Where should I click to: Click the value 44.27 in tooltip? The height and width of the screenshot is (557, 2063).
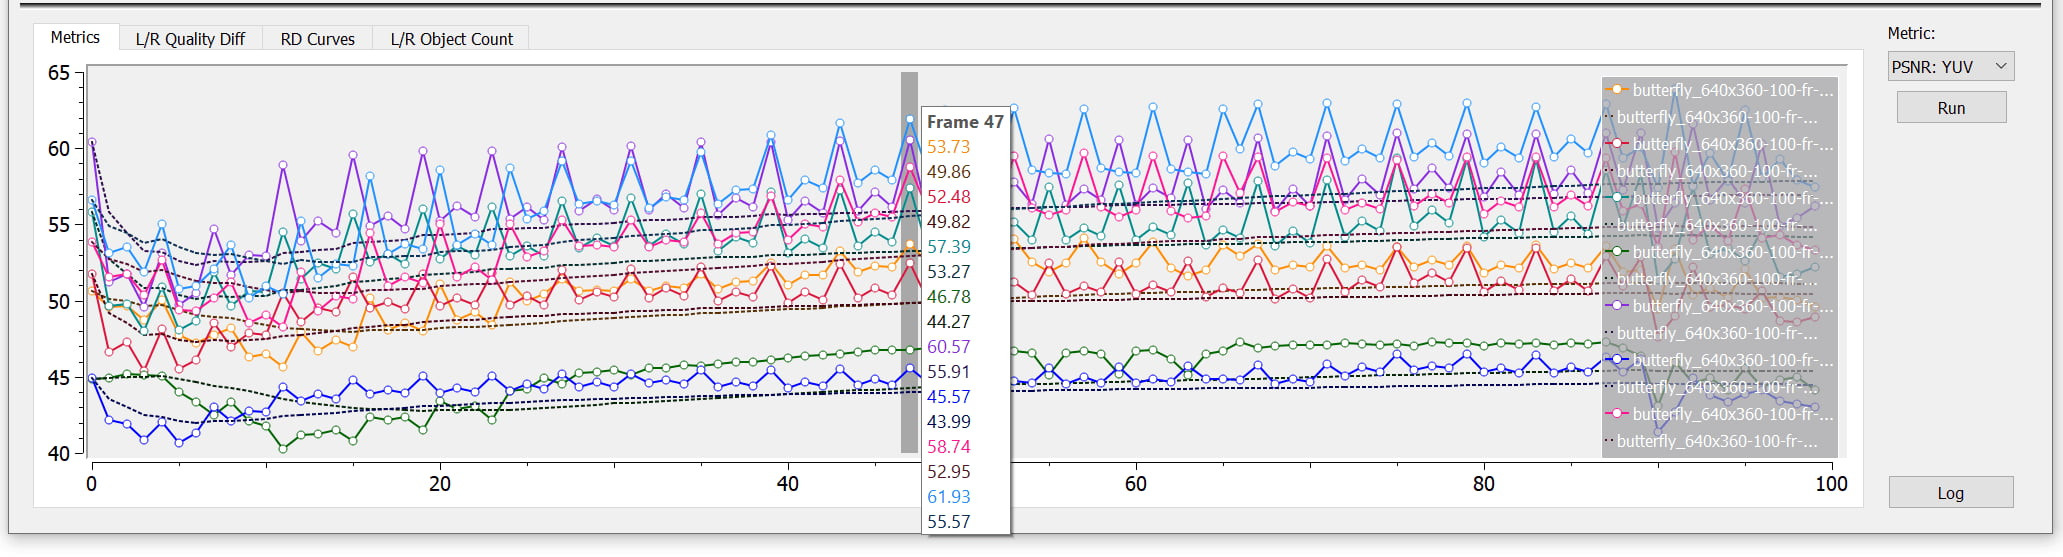click(948, 322)
